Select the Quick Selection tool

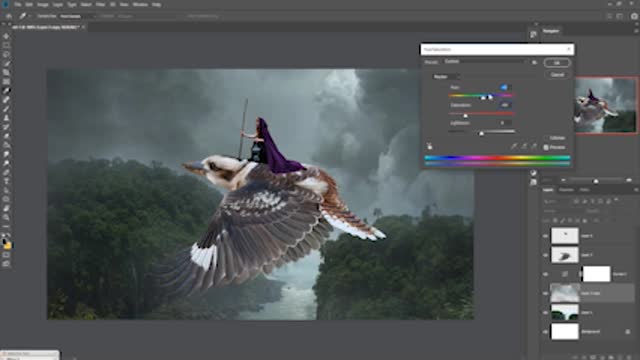tap(6, 64)
